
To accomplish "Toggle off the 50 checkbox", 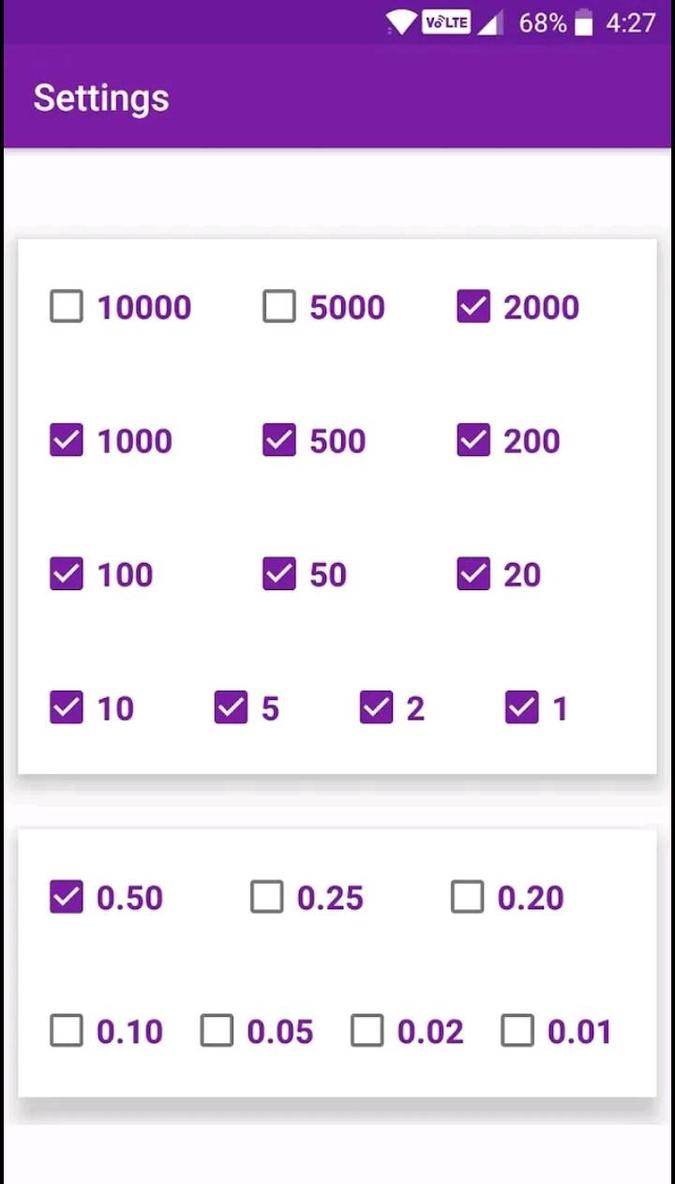I will coord(278,574).
